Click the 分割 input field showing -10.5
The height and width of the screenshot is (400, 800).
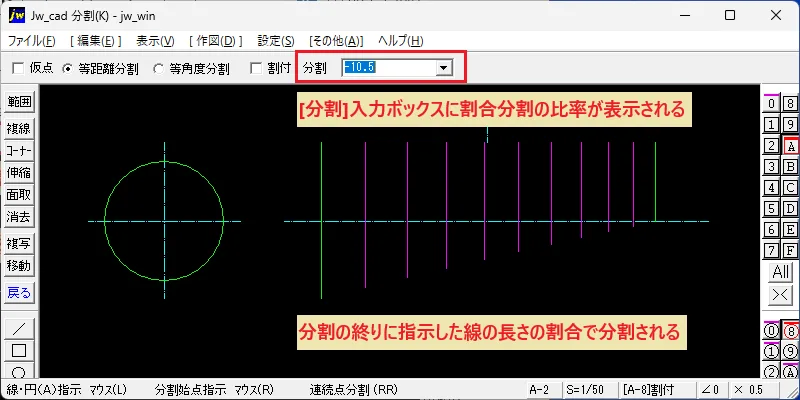pyautogui.click(x=389, y=67)
